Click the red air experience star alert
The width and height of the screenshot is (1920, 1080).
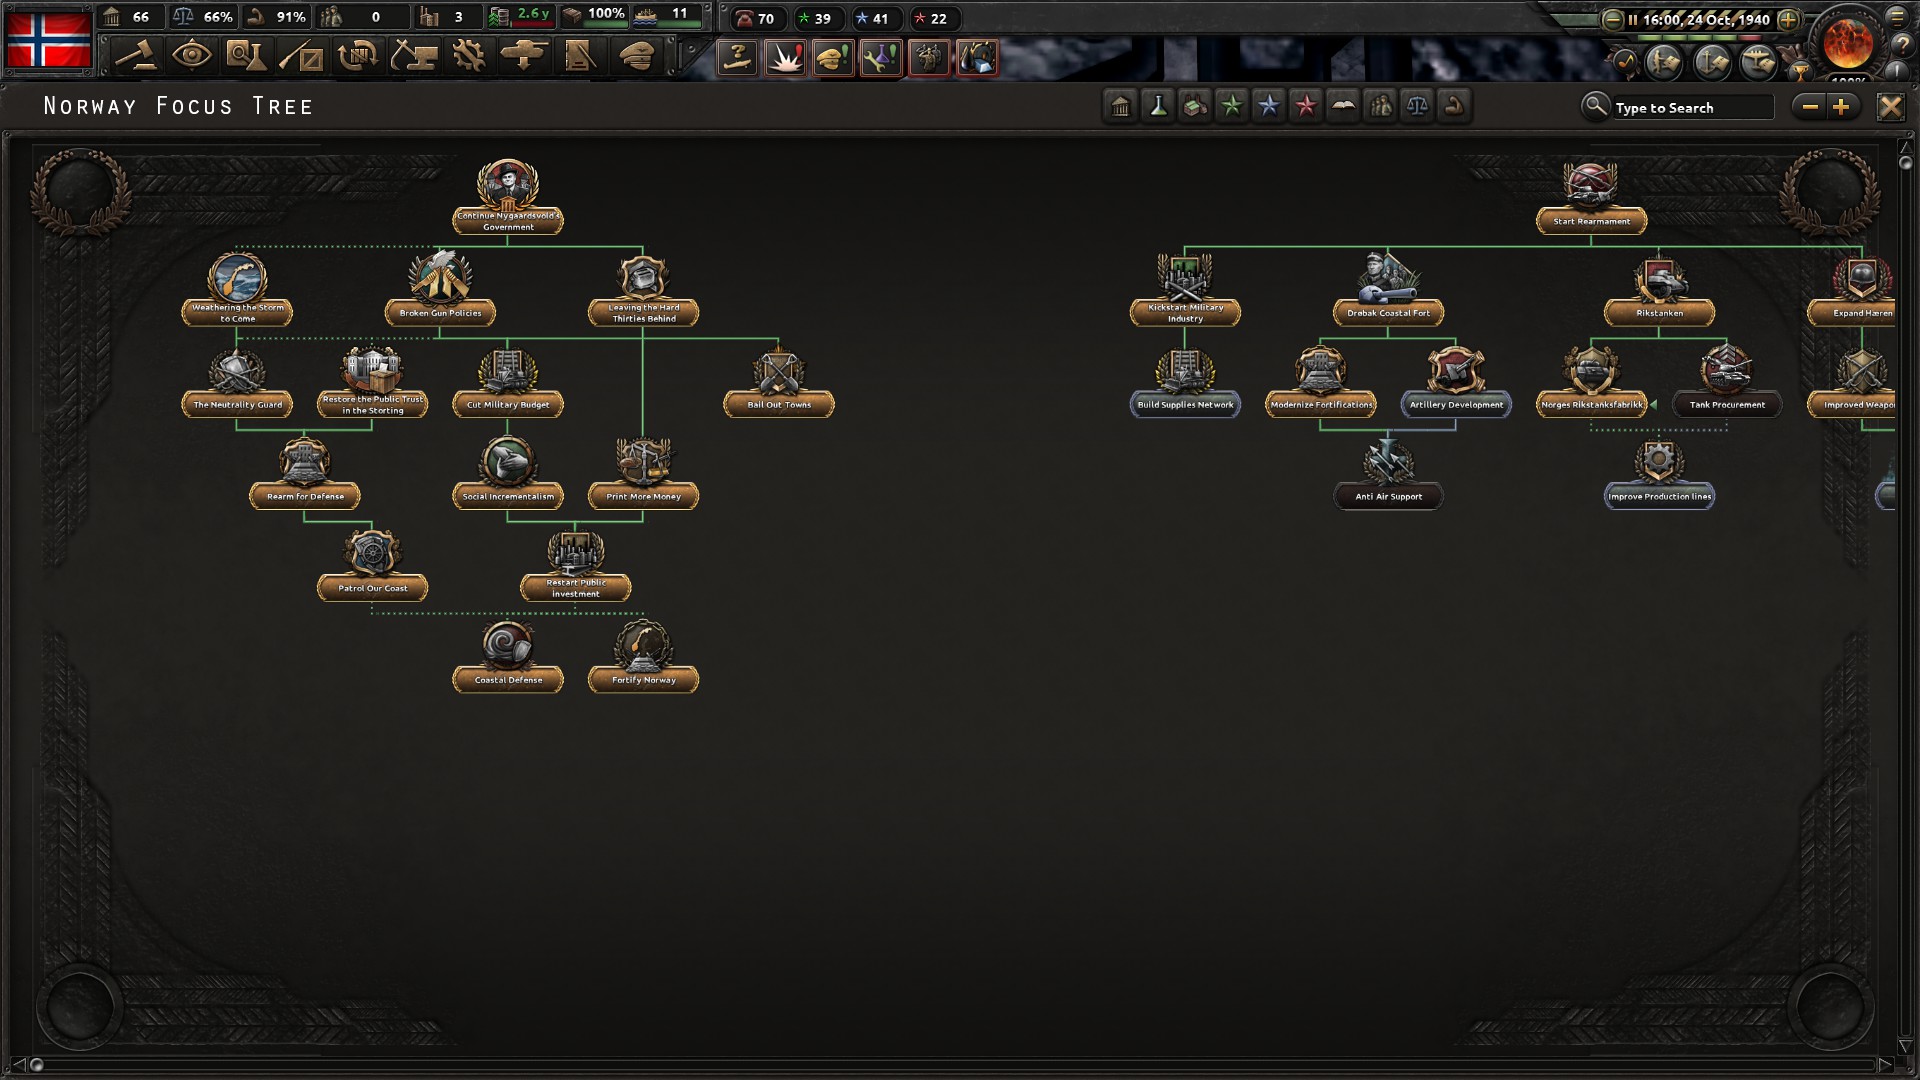click(x=920, y=18)
